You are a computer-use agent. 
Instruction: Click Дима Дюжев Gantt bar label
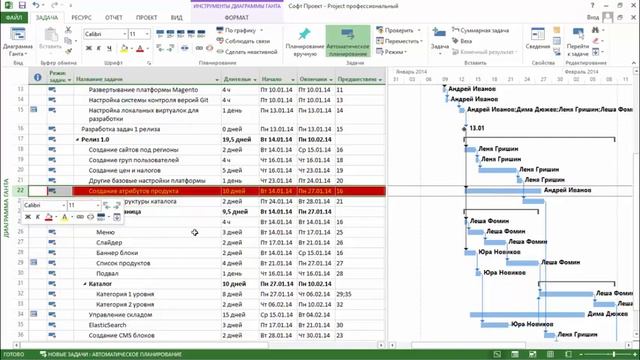pos(607,313)
